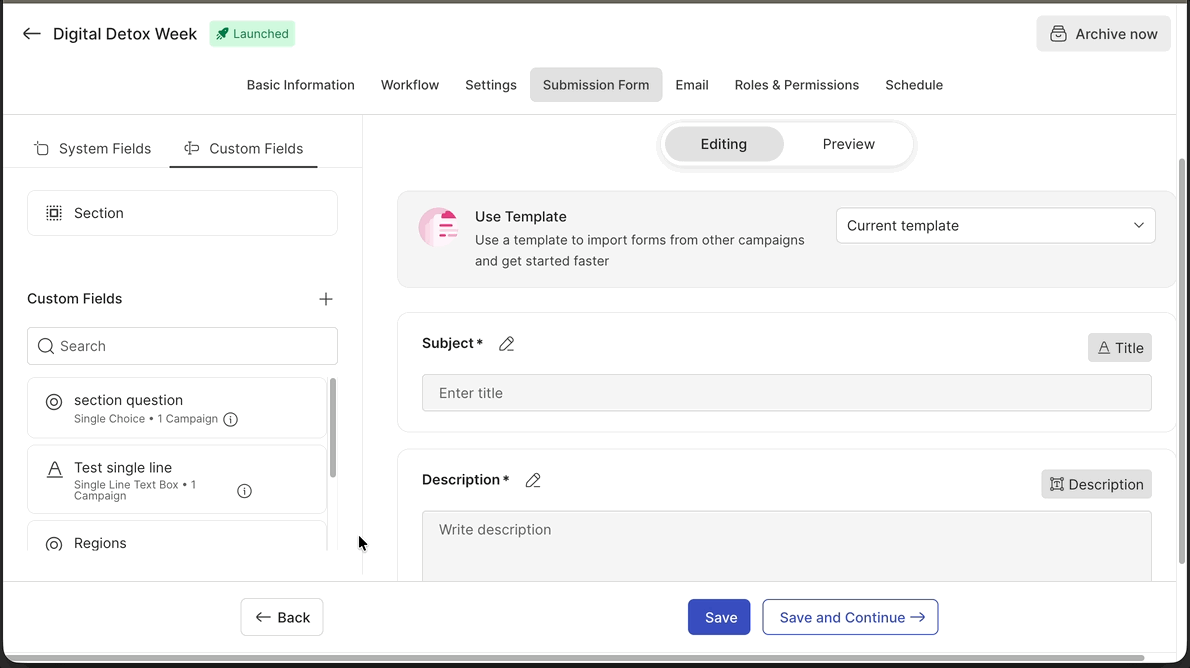The width and height of the screenshot is (1190, 668).
Task: Click info icon on section question field
Action: click(231, 420)
